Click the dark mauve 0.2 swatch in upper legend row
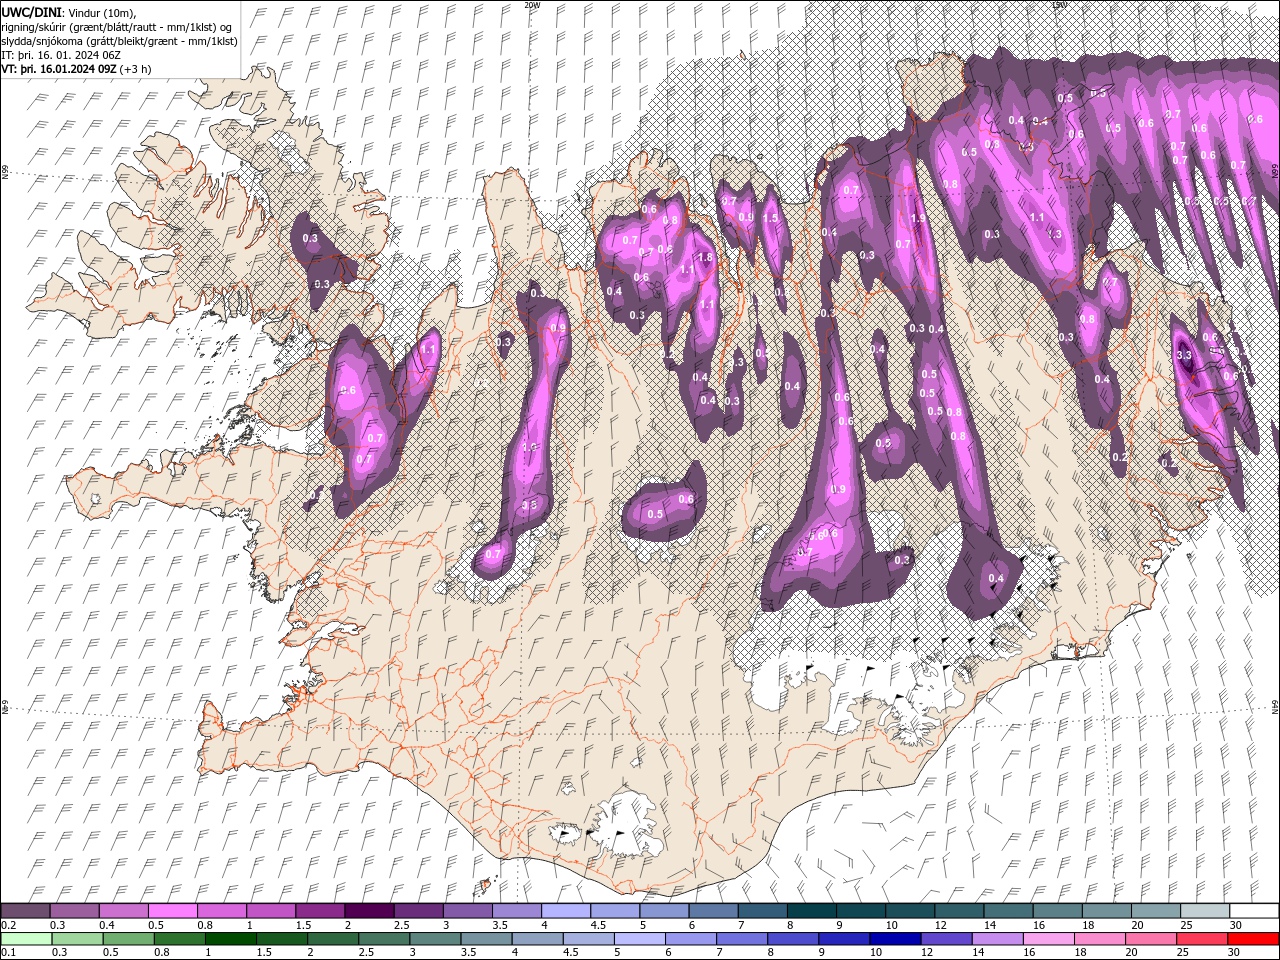The image size is (1280, 960). 25,910
